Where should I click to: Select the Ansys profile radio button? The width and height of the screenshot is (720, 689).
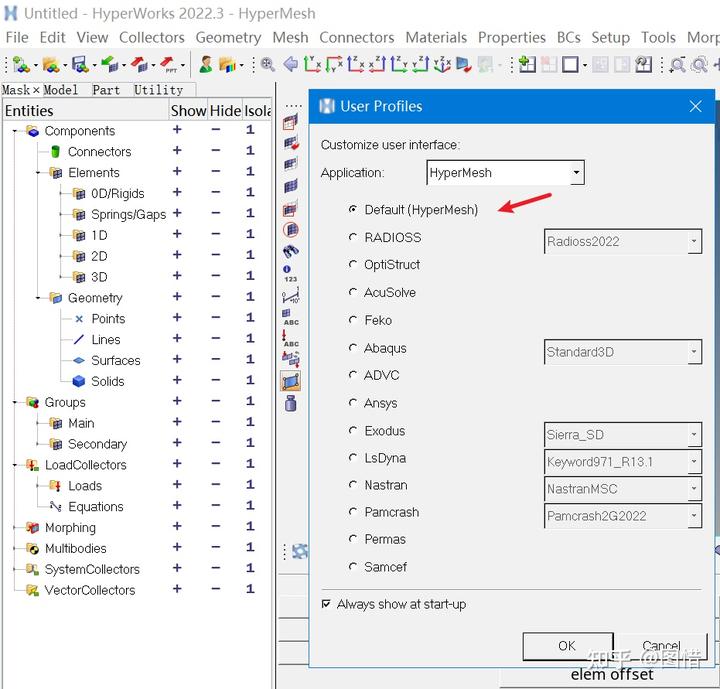click(353, 403)
